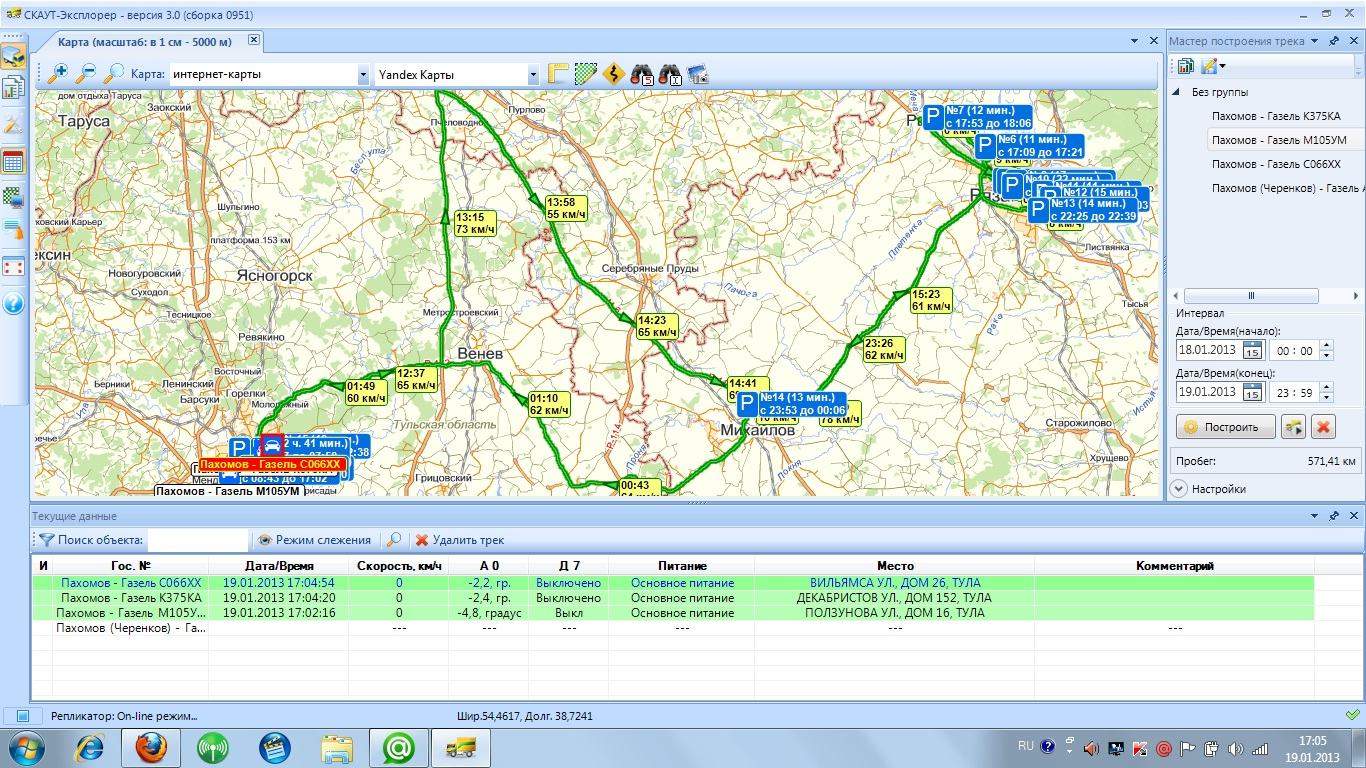Click the track playback icon beside Построить
This screenshot has width=1366, height=768.
(x=1294, y=427)
